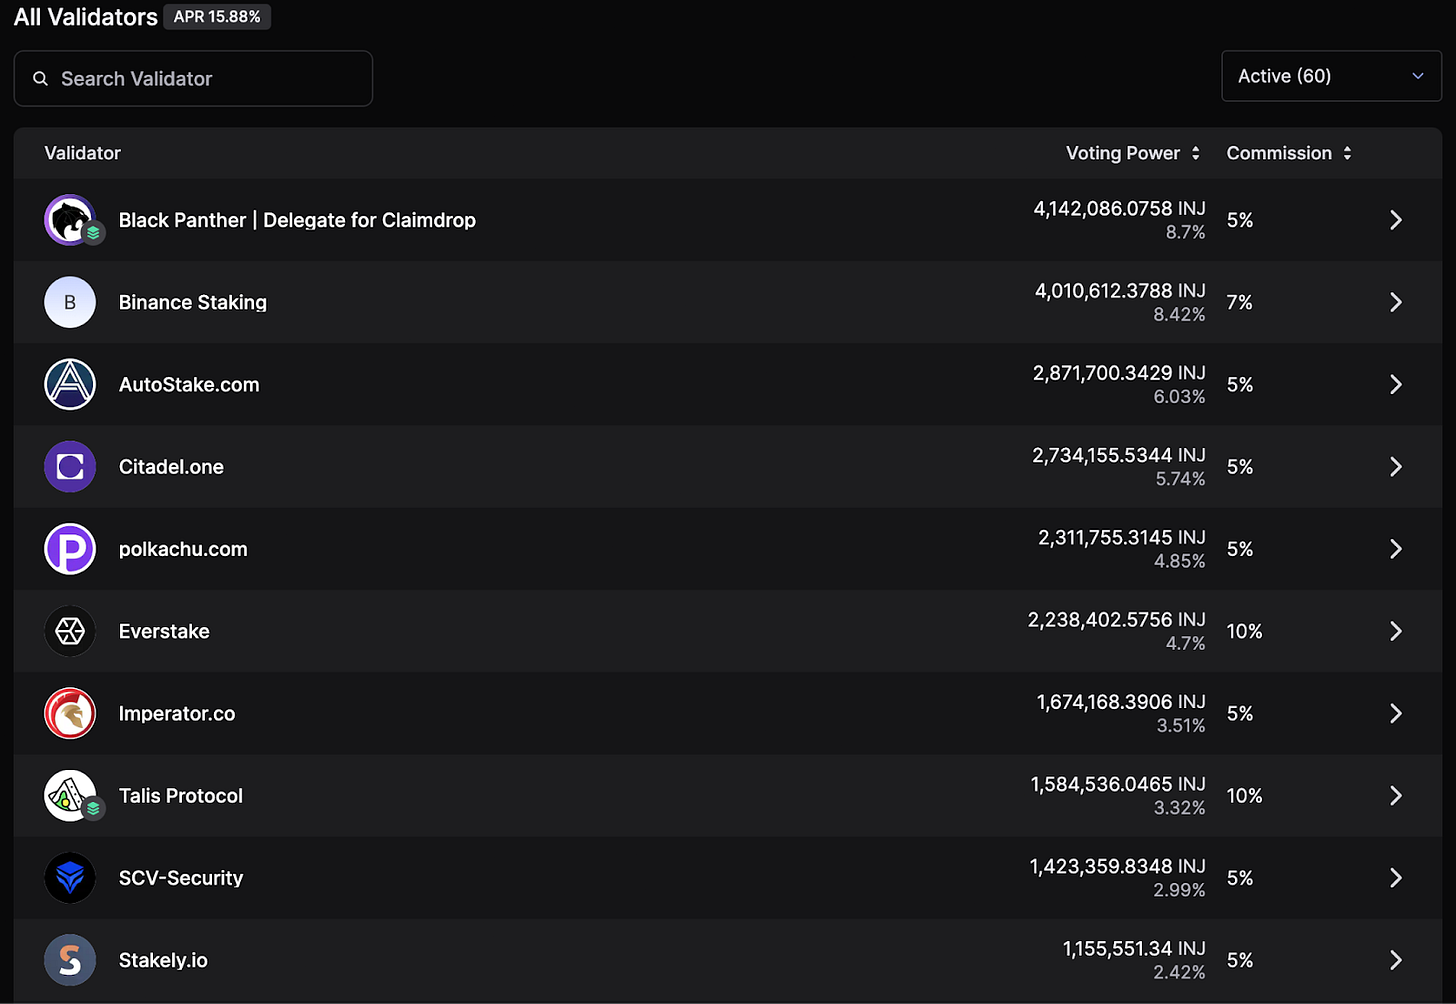Click the AutoStake.com logo icon
This screenshot has height=1004, width=1456.
coord(70,384)
